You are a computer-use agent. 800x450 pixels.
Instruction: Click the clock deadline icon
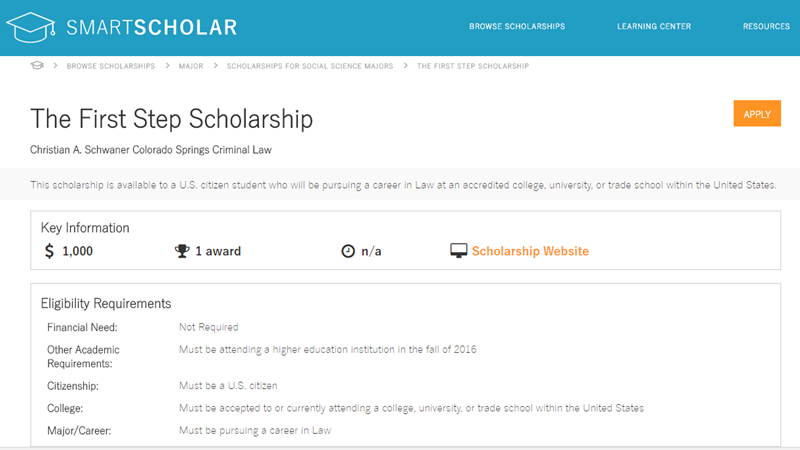click(348, 251)
